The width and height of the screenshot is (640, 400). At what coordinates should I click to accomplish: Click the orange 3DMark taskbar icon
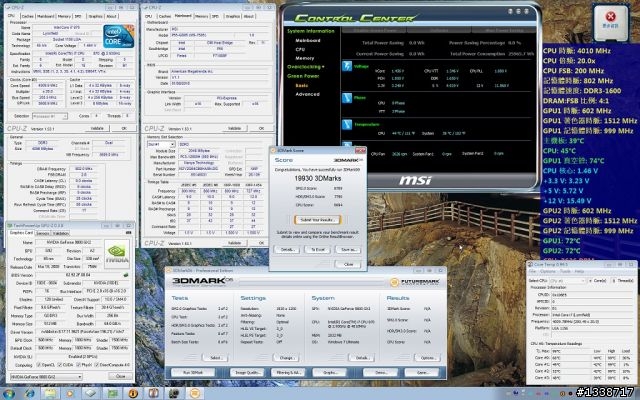(195, 393)
